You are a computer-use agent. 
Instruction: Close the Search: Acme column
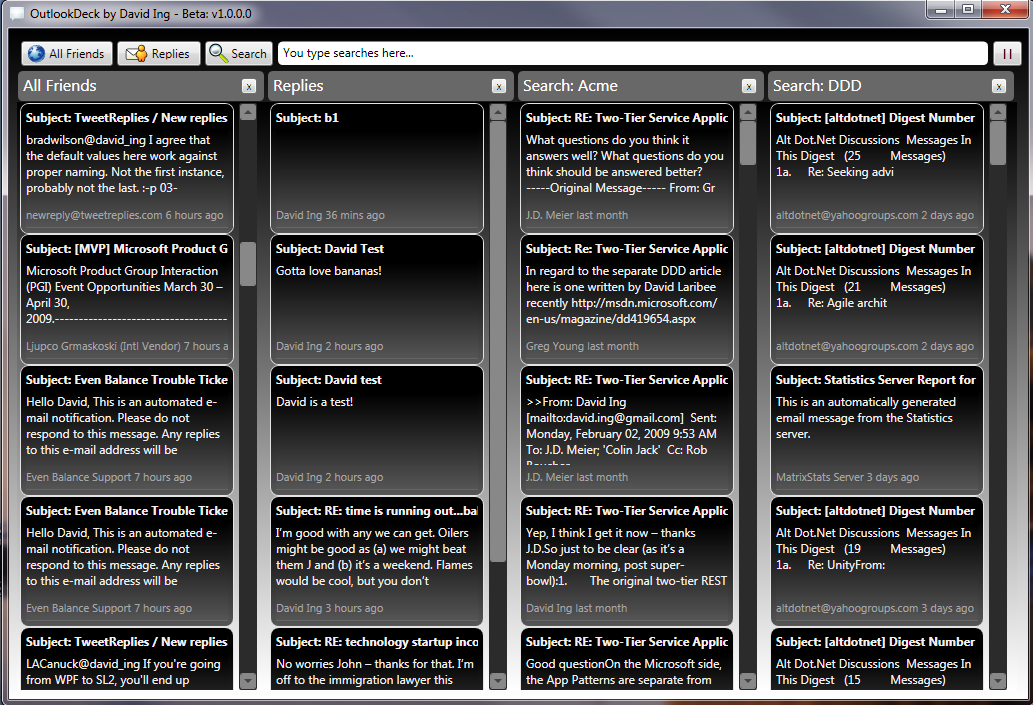tap(748, 86)
